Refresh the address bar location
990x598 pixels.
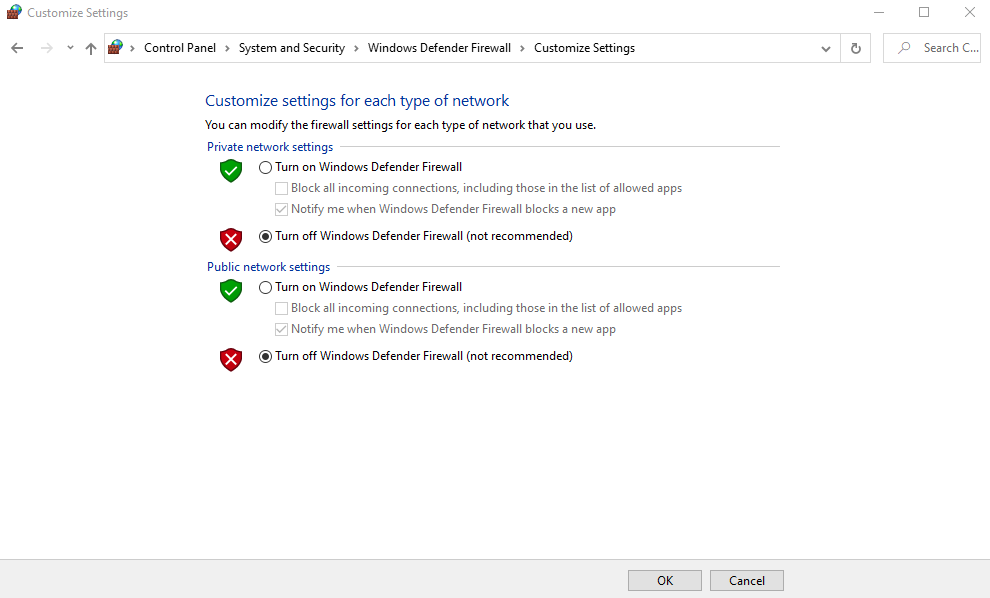[x=856, y=48]
